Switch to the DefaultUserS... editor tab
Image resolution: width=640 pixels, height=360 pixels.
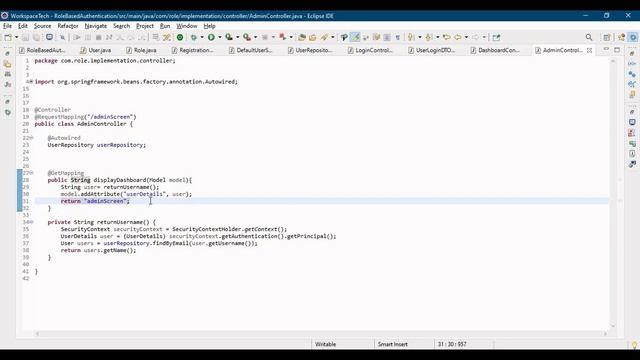click(250, 50)
